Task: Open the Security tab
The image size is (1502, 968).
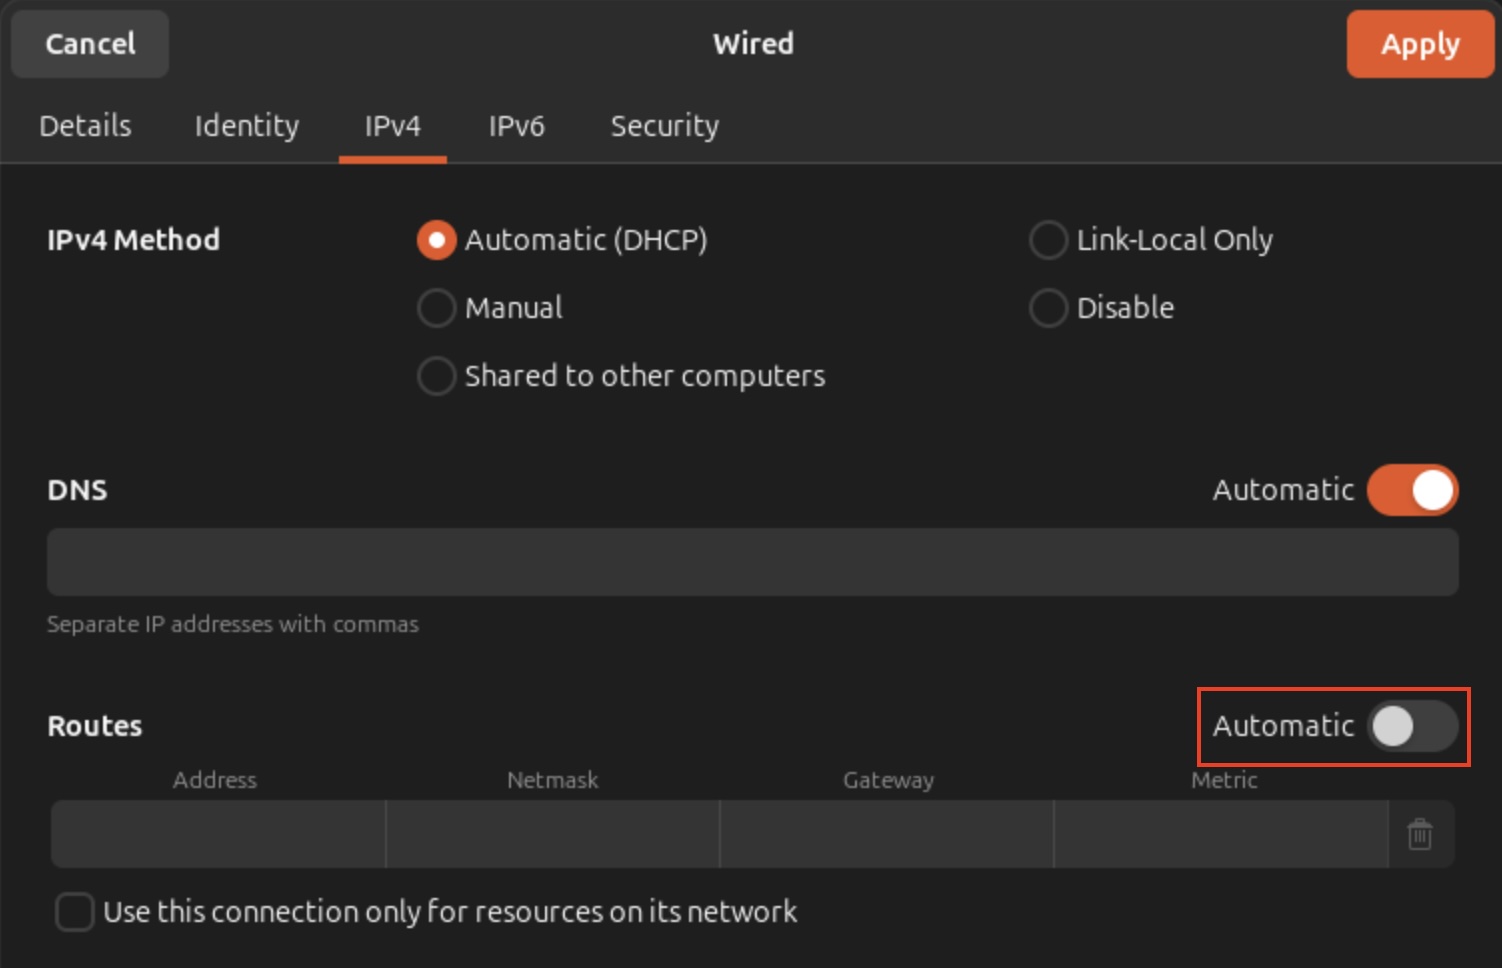Action: 664,126
